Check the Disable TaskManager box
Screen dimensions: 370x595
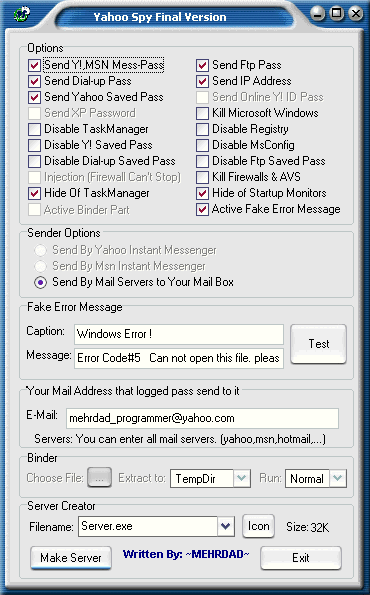click(35, 129)
